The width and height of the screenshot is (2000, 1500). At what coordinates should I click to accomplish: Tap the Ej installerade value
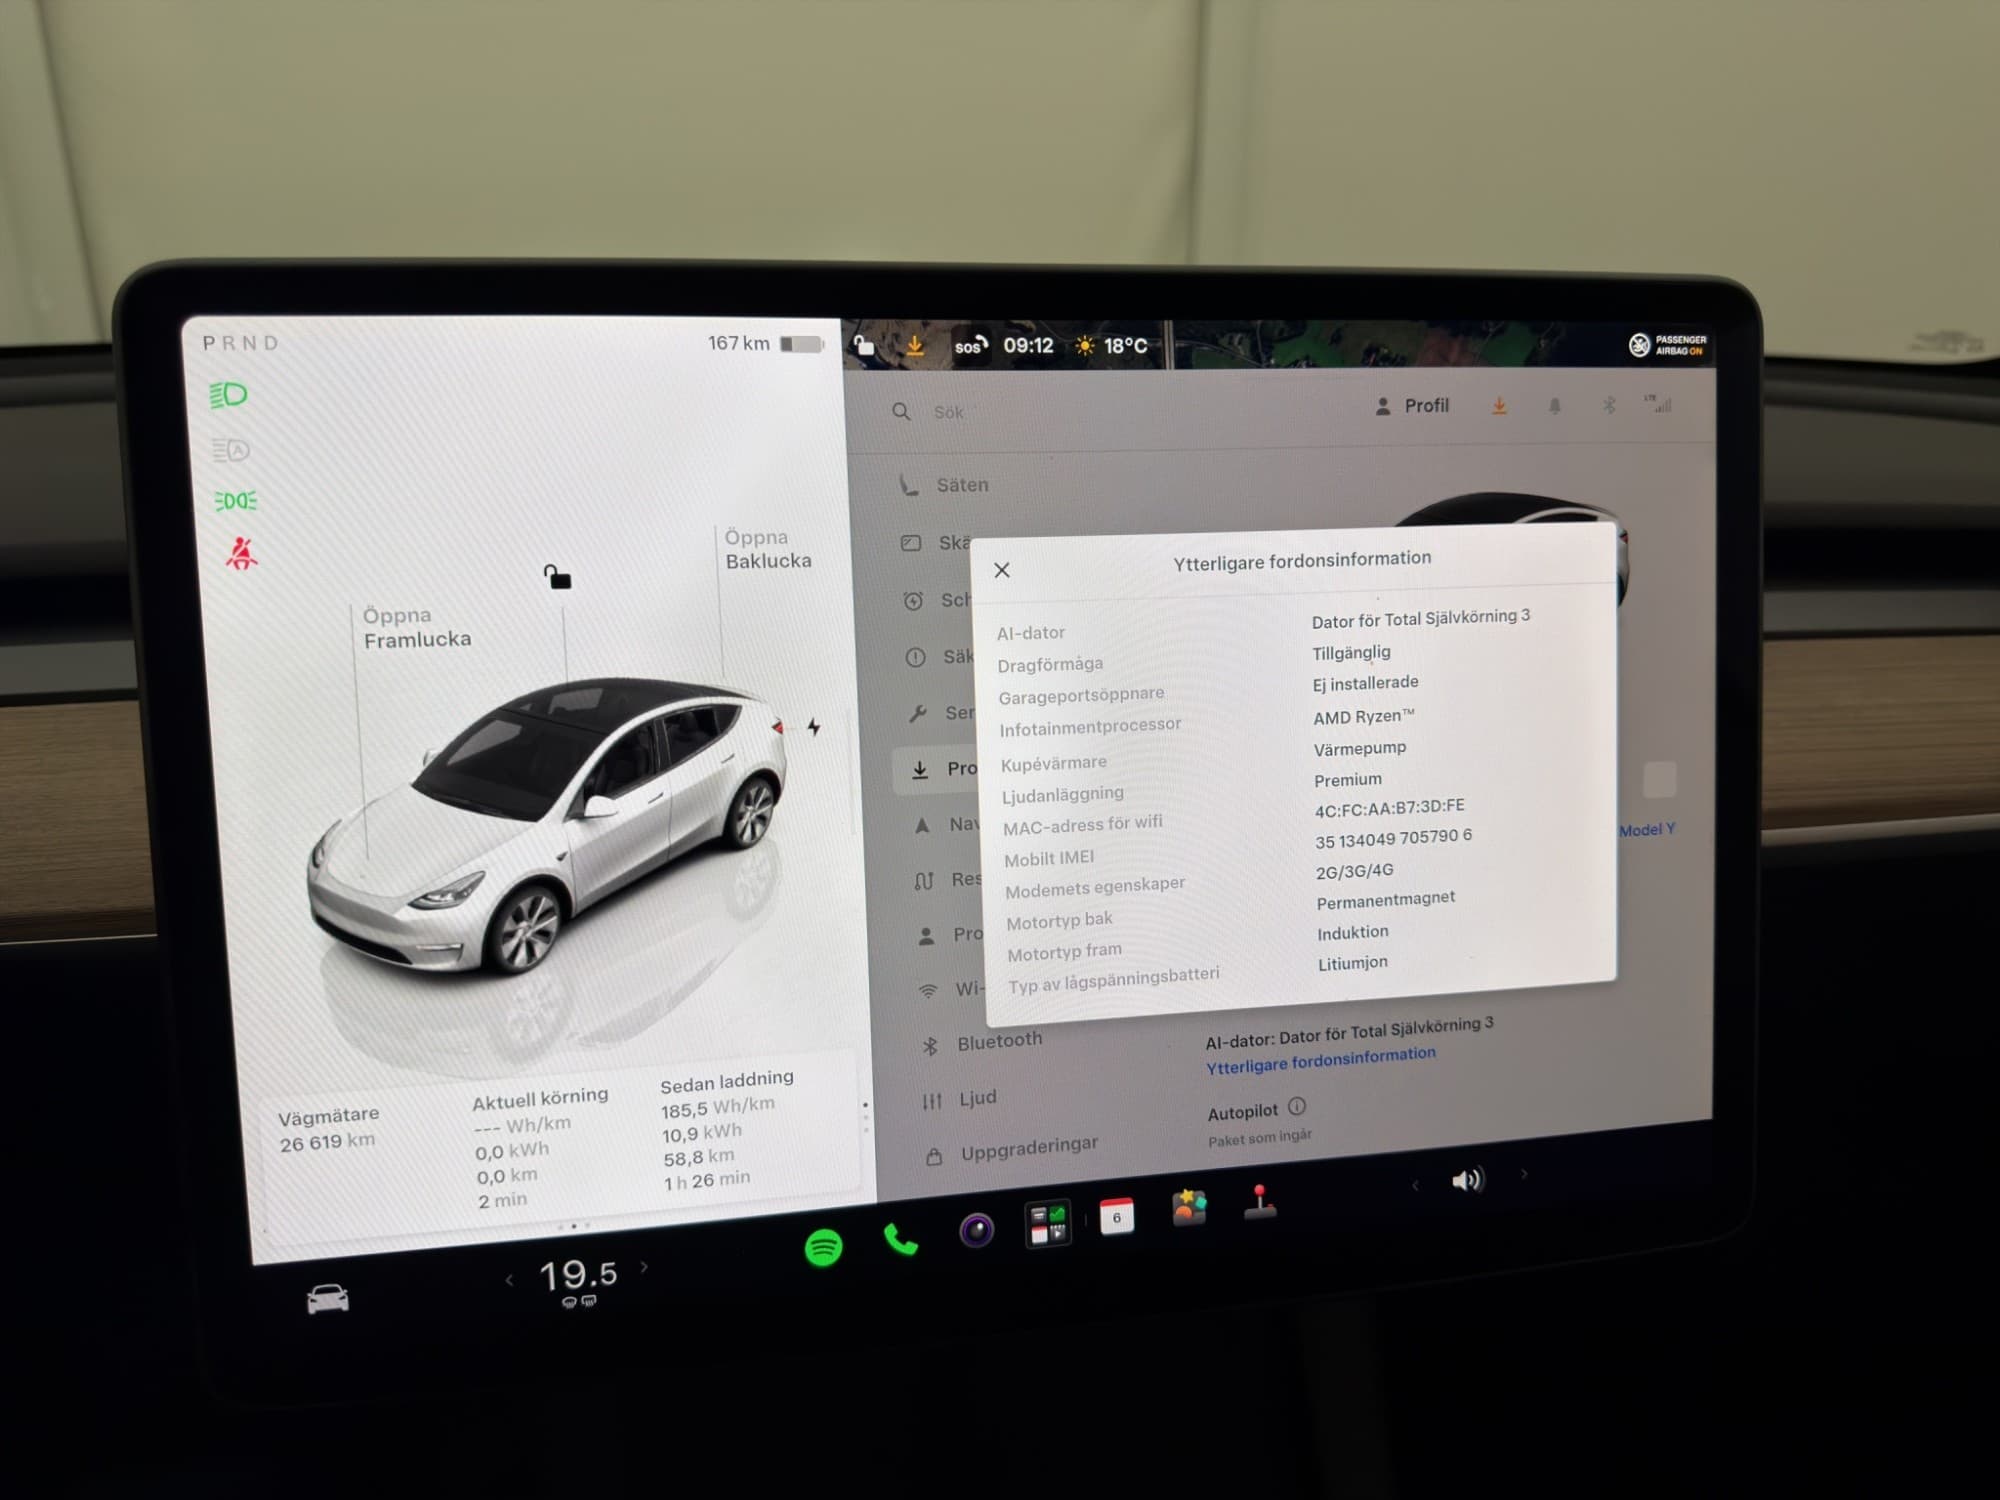click(1366, 683)
